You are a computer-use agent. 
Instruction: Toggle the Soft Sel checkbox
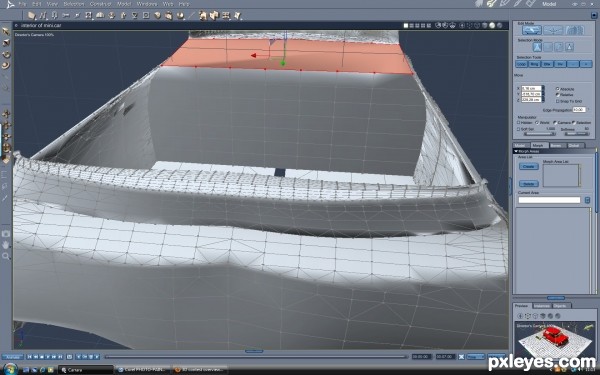519,129
